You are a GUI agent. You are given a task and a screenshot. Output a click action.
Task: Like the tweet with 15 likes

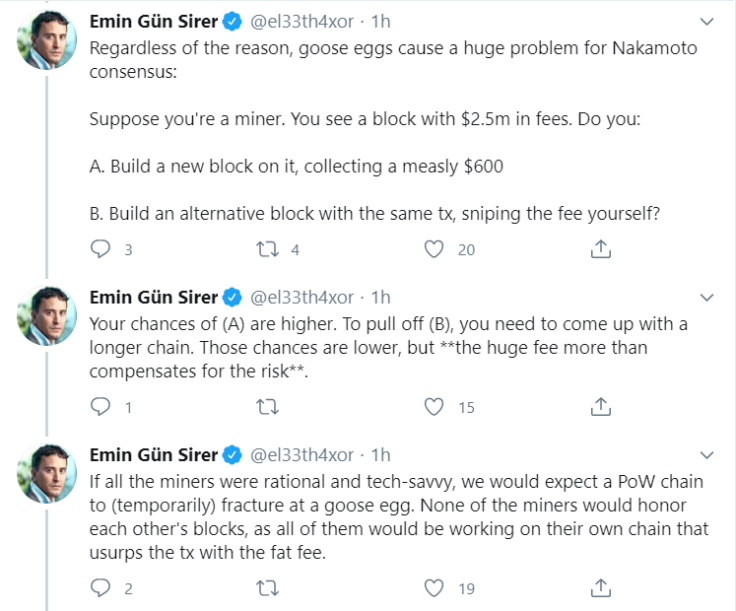[434, 407]
